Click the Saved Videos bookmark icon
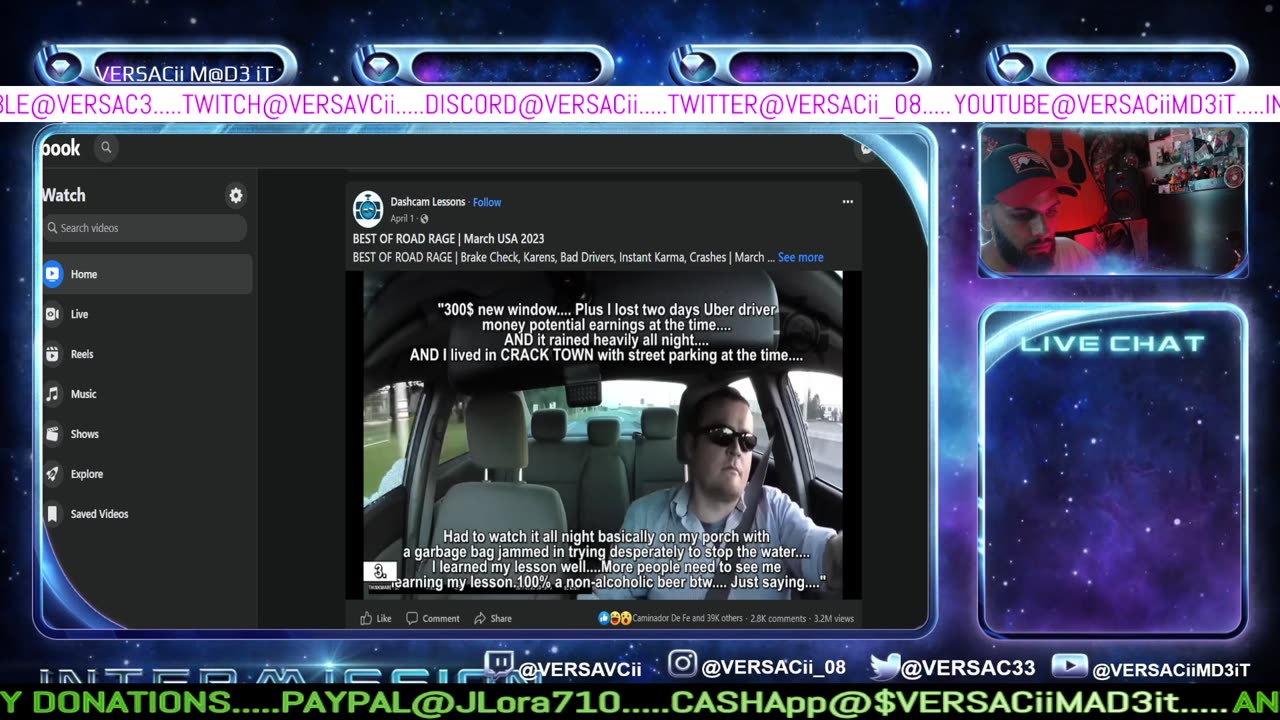Image resolution: width=1280 pixels, height=720 pixels. pos(52,514)
